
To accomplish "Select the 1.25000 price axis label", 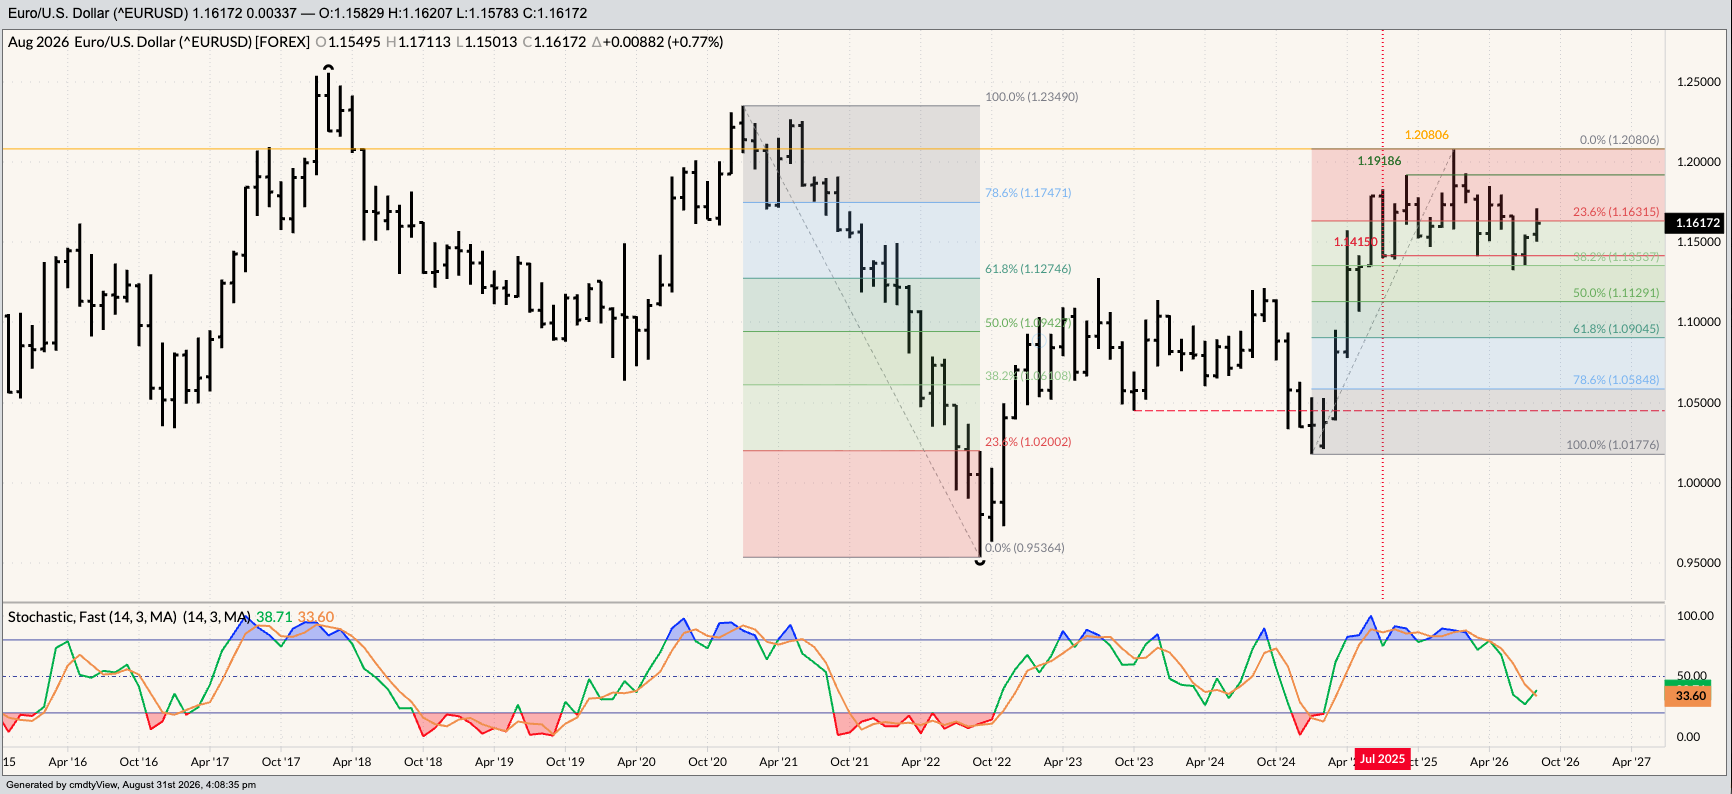I will [x=1698, y=82].
